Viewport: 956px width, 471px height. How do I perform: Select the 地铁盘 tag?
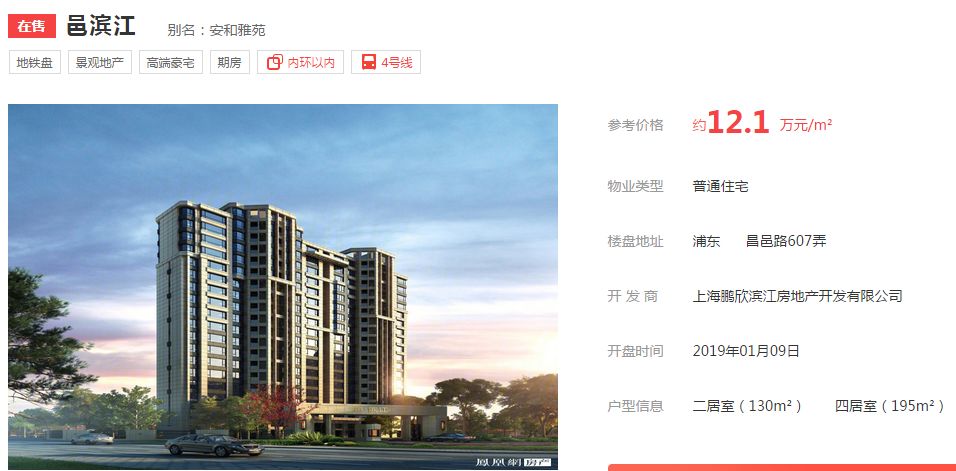click(35, 62)
